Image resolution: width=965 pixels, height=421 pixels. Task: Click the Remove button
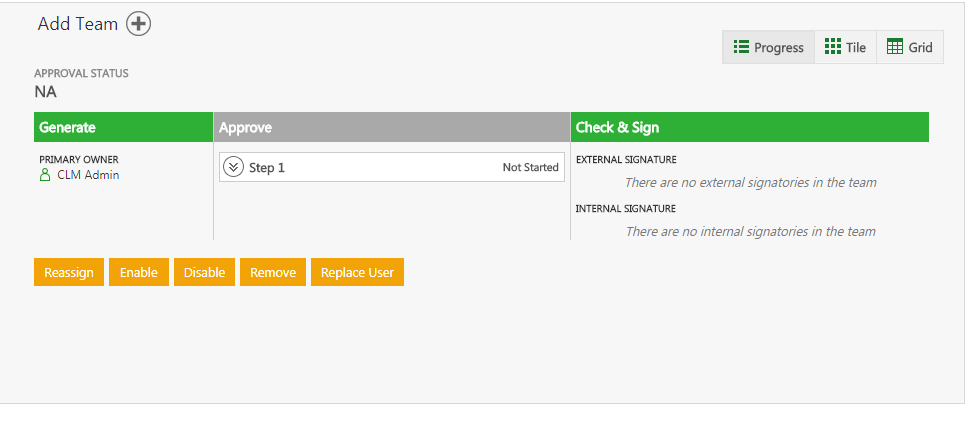click(273, 273)
